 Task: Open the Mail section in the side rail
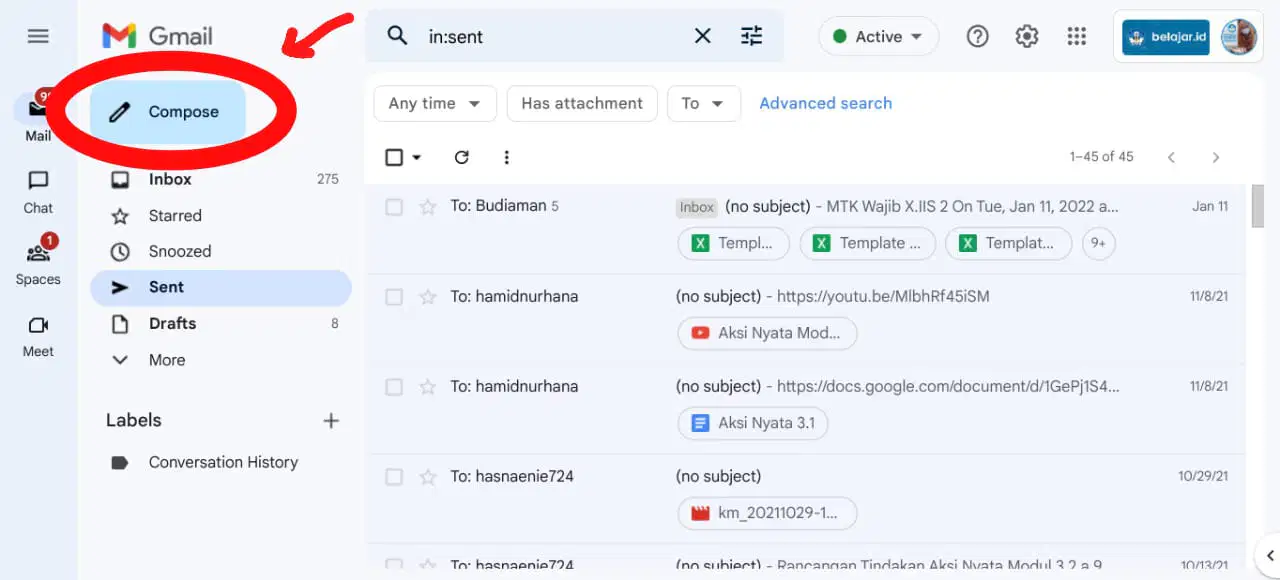[38, 117]
